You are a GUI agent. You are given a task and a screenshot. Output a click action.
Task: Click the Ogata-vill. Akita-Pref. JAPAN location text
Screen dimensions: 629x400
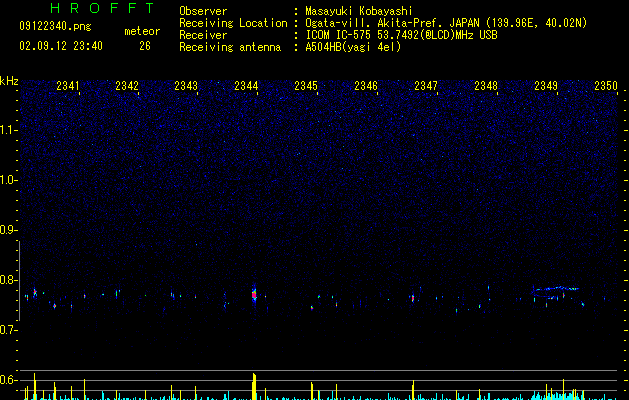tap(392, 23)
